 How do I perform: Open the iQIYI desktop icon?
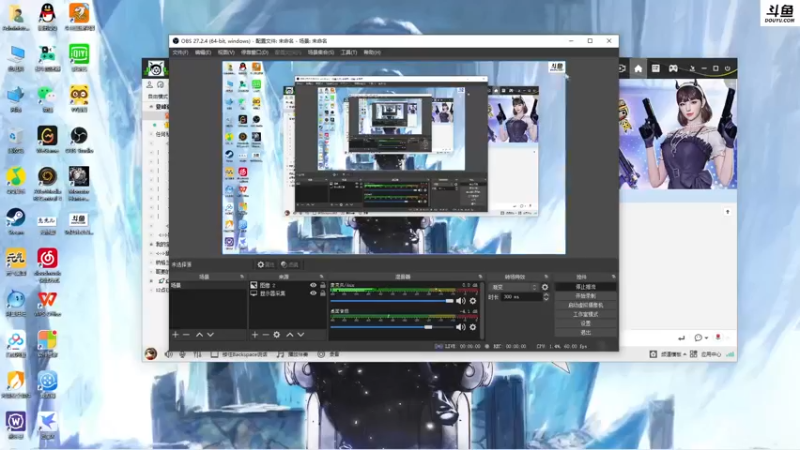click(x=79, y=58)
